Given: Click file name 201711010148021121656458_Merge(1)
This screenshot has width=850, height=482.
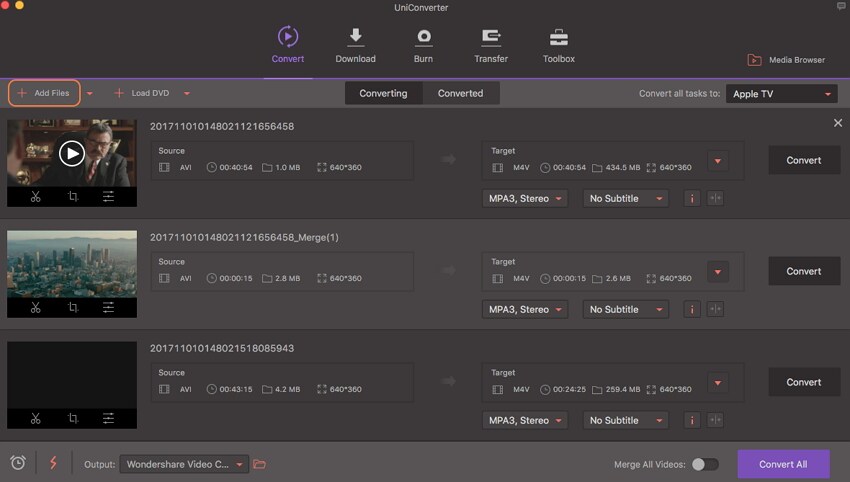Looking at the screenshot, I should 244,237.
